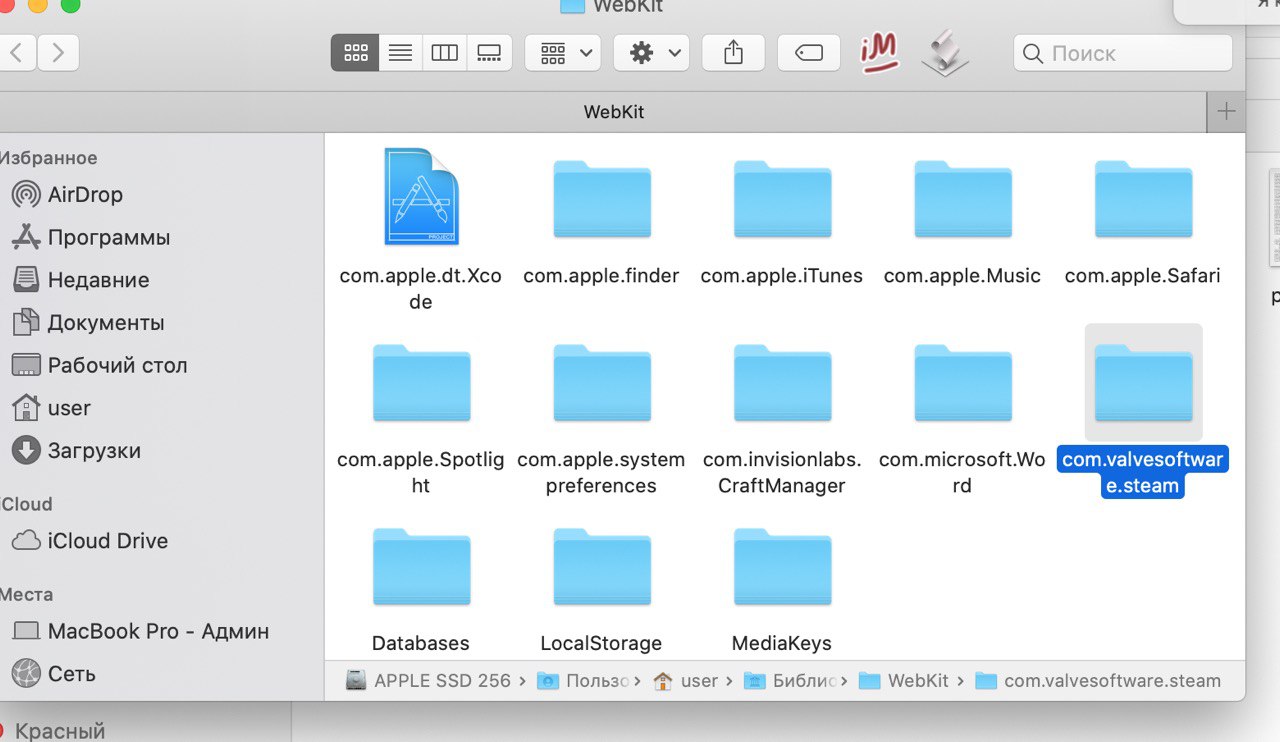Click WebKit in the path bar
Viewport: 1280px width, 742px height.
[904, 681]
